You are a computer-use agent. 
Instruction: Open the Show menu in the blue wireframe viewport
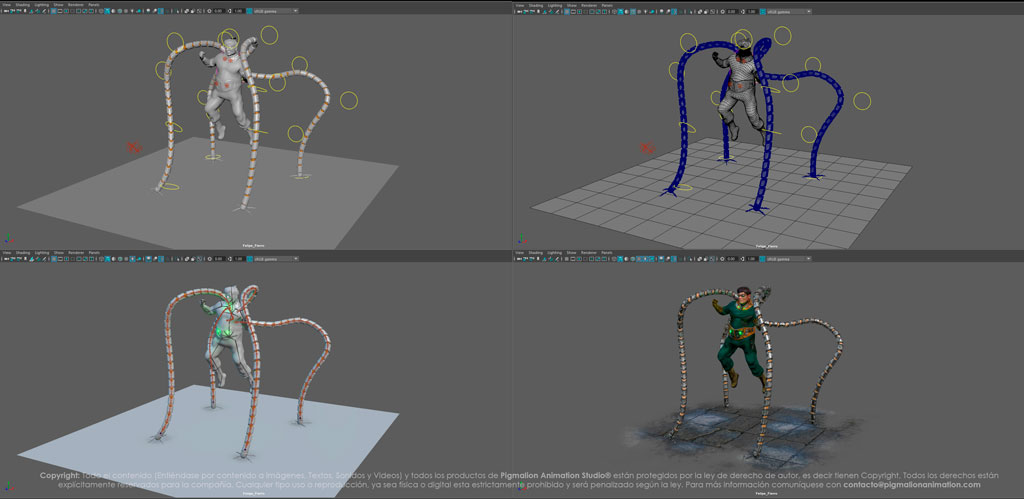(571, 5)
